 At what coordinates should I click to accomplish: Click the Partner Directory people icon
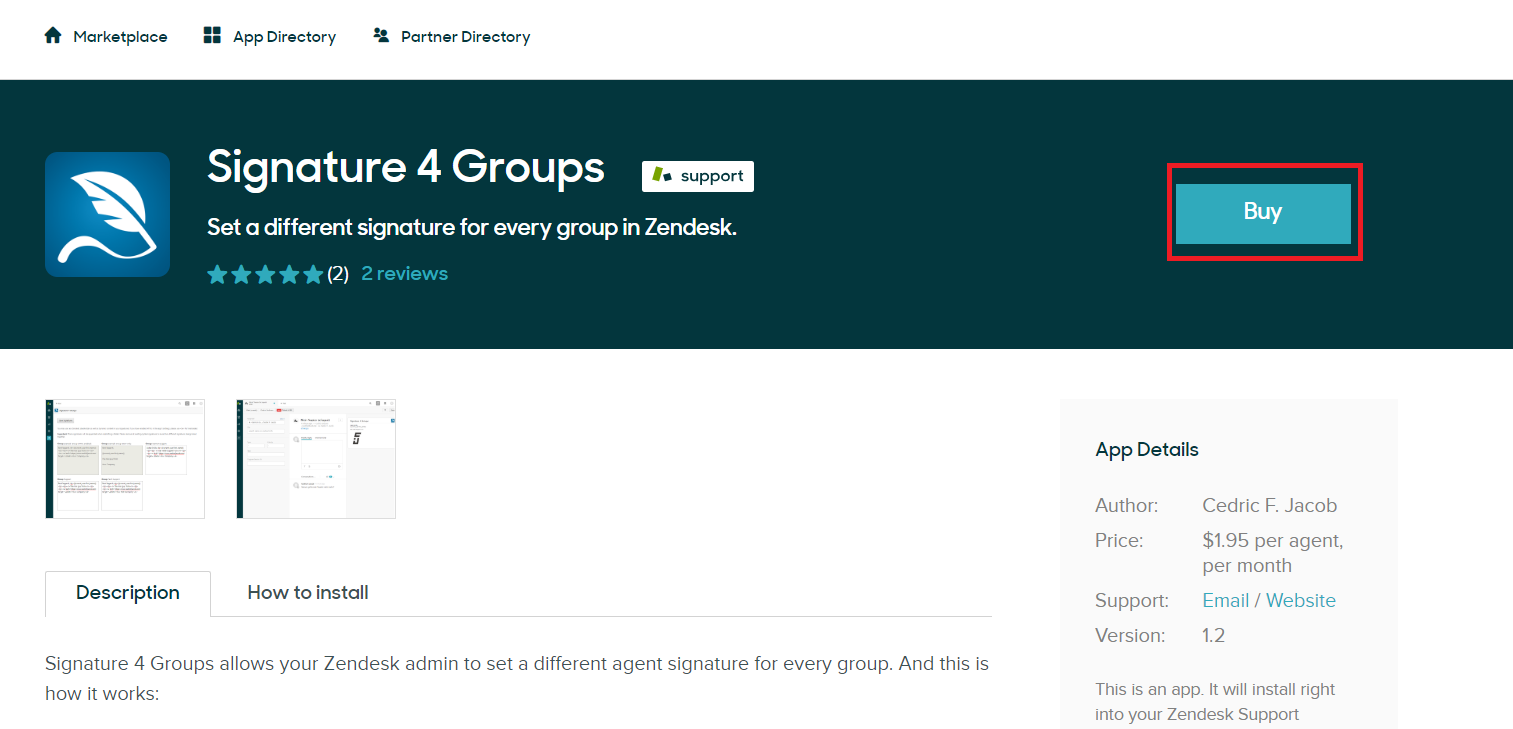[381, 36]
